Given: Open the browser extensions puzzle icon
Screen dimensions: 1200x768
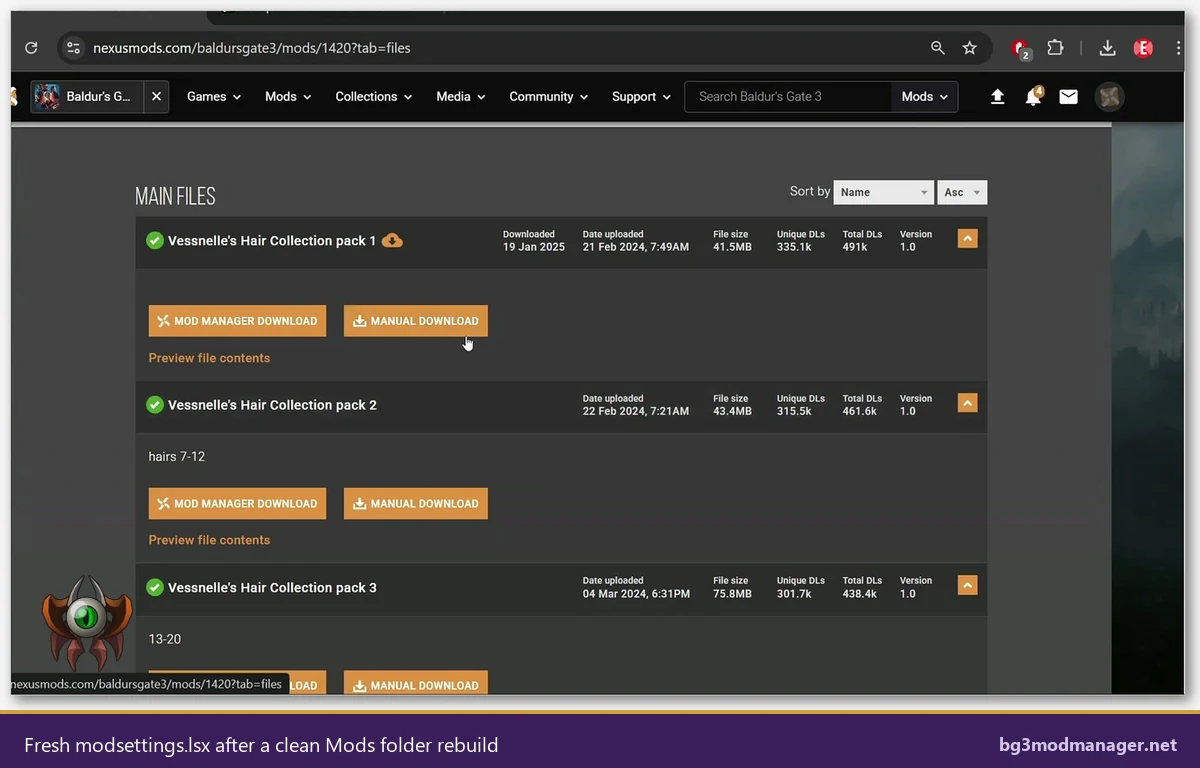Looking at the screenshot, I should coord(1055,48).
